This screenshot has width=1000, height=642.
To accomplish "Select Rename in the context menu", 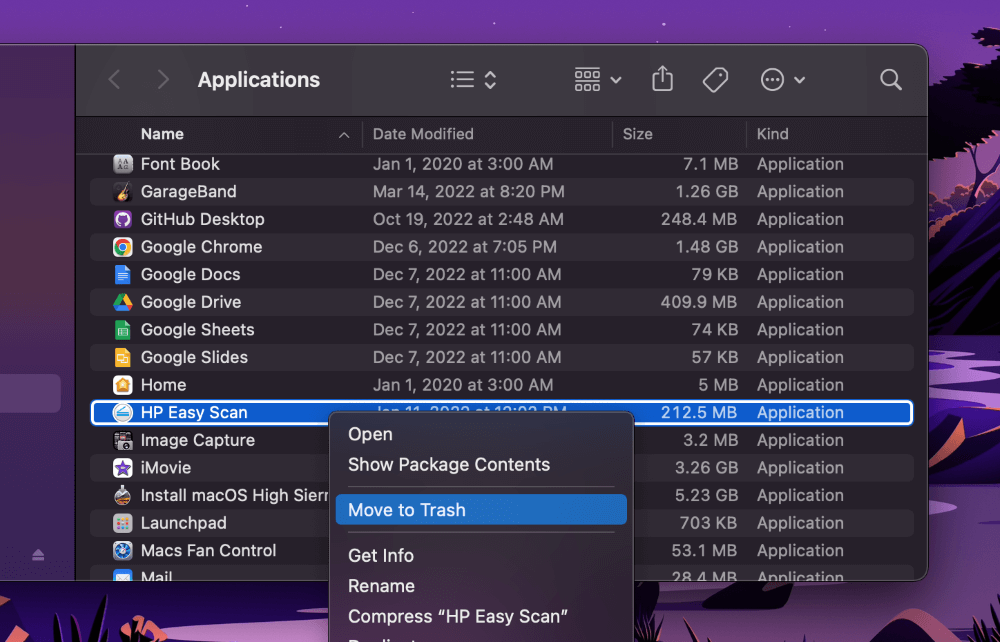I will 381,586.
